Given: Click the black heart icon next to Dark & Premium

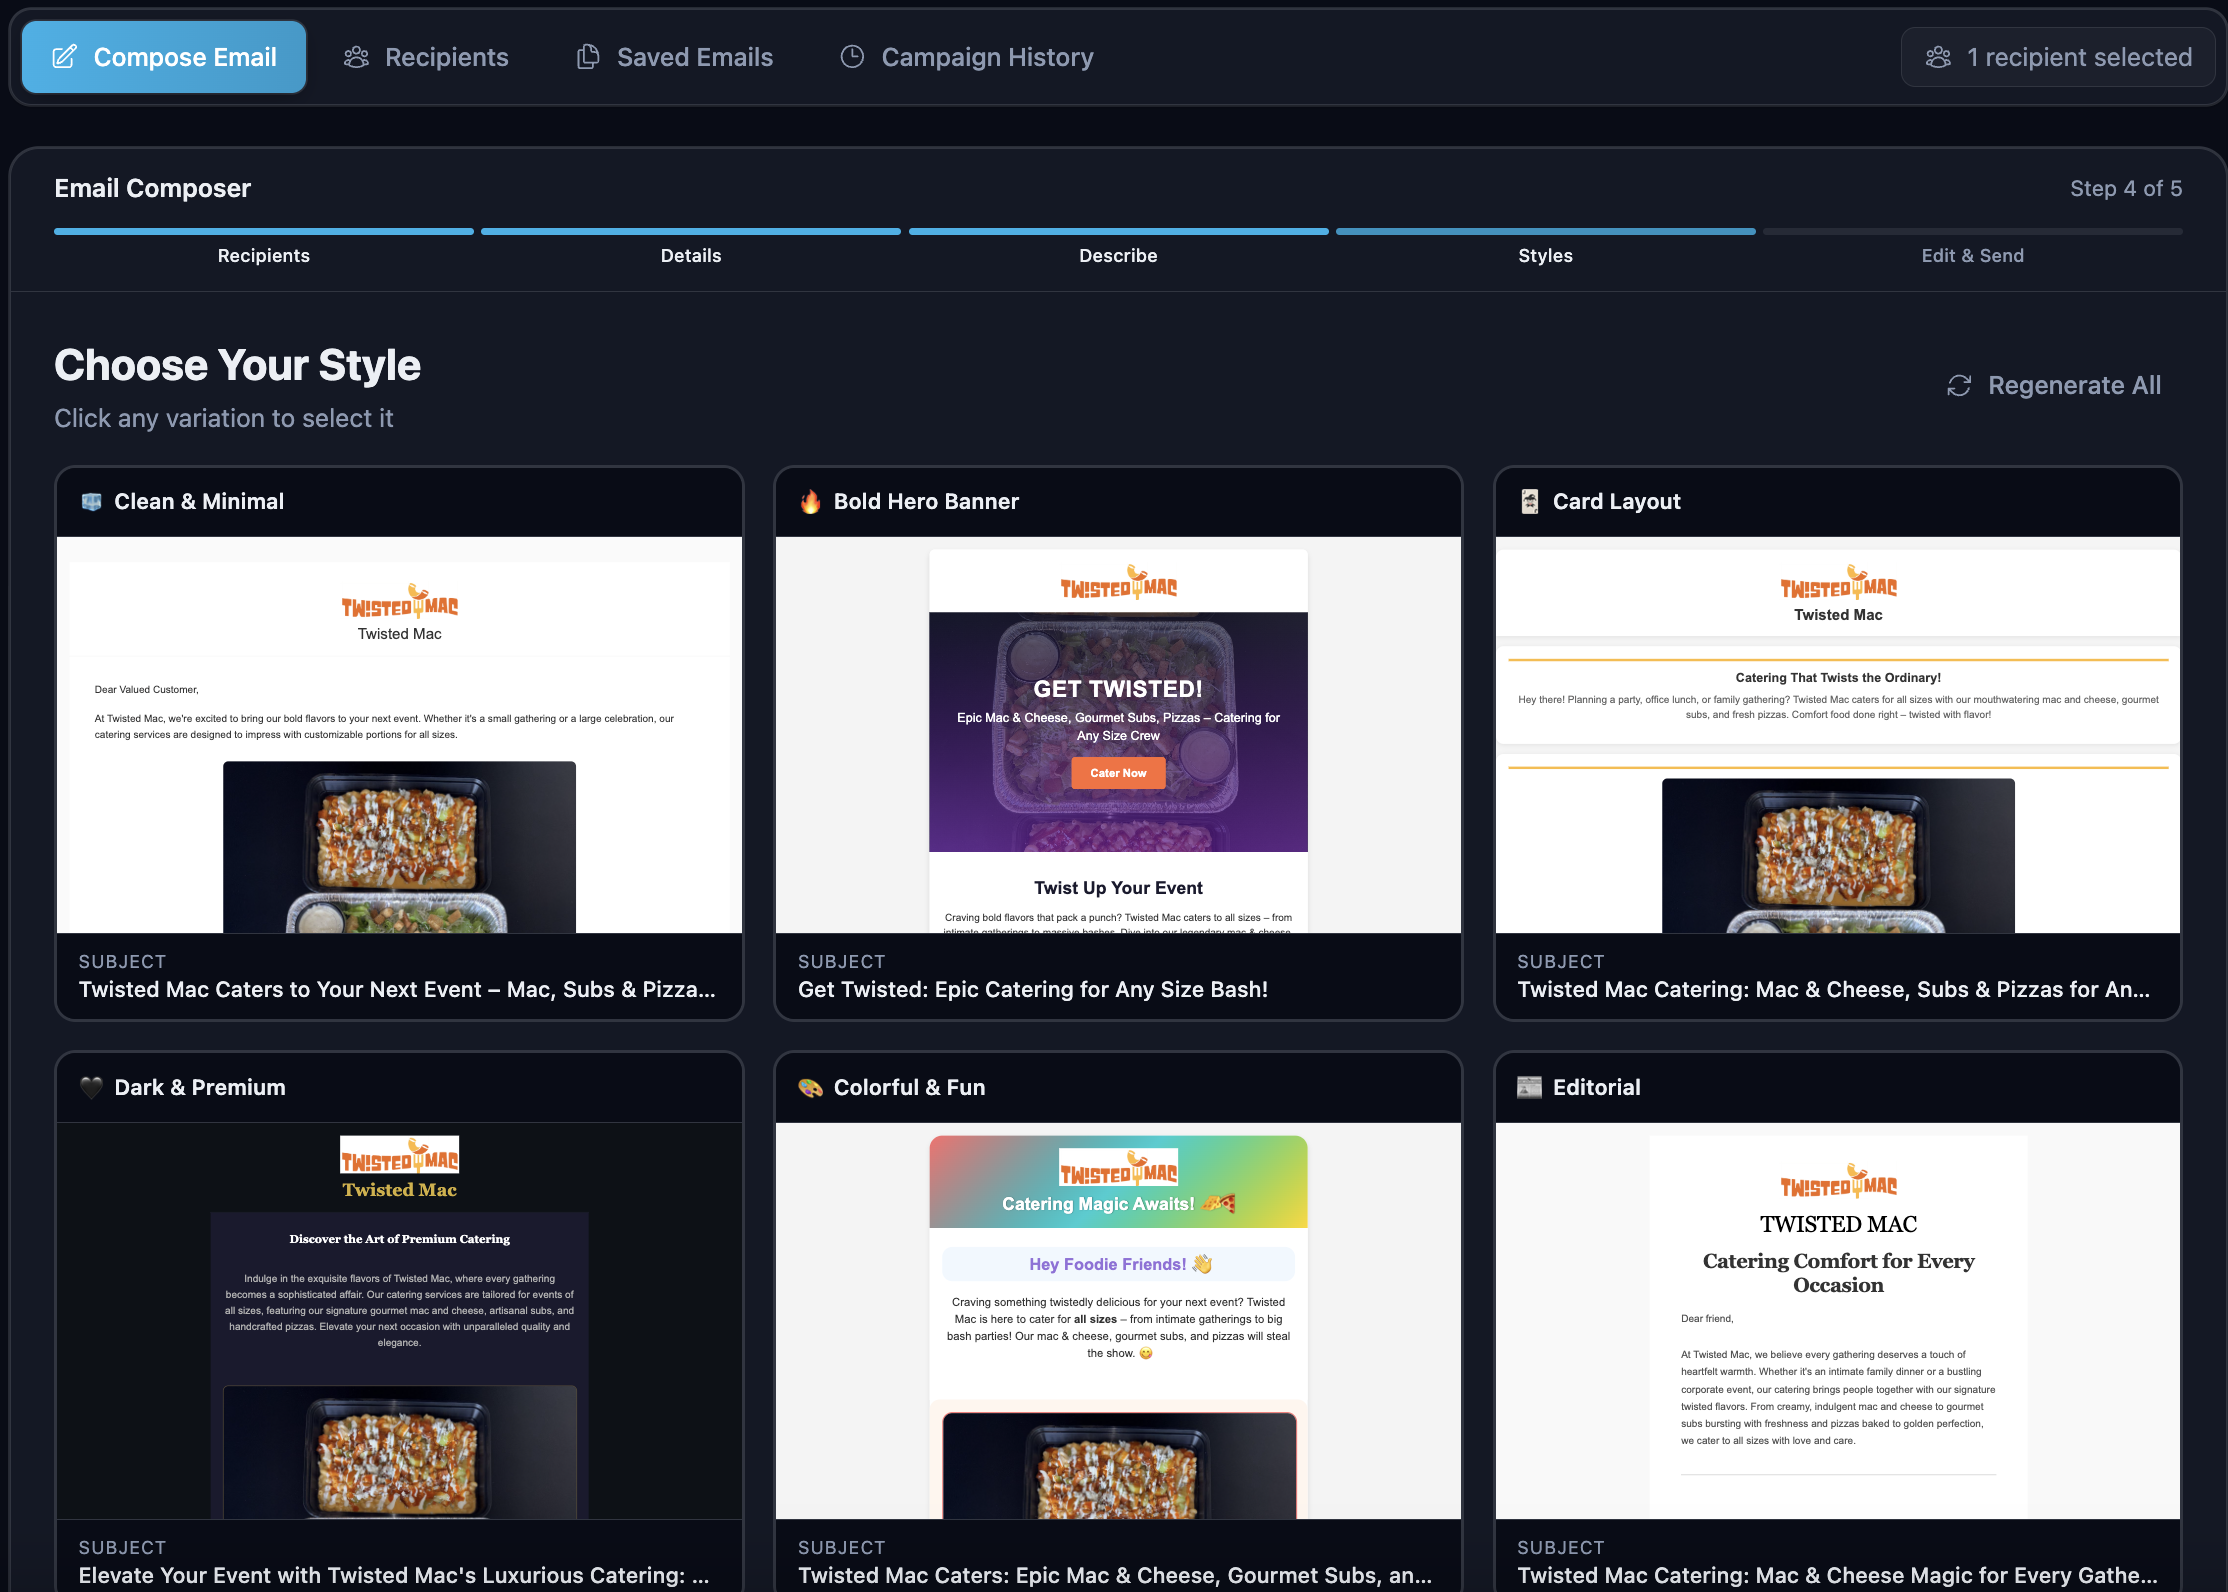Looking at the screenshot, I should (x=91, y=1087).
